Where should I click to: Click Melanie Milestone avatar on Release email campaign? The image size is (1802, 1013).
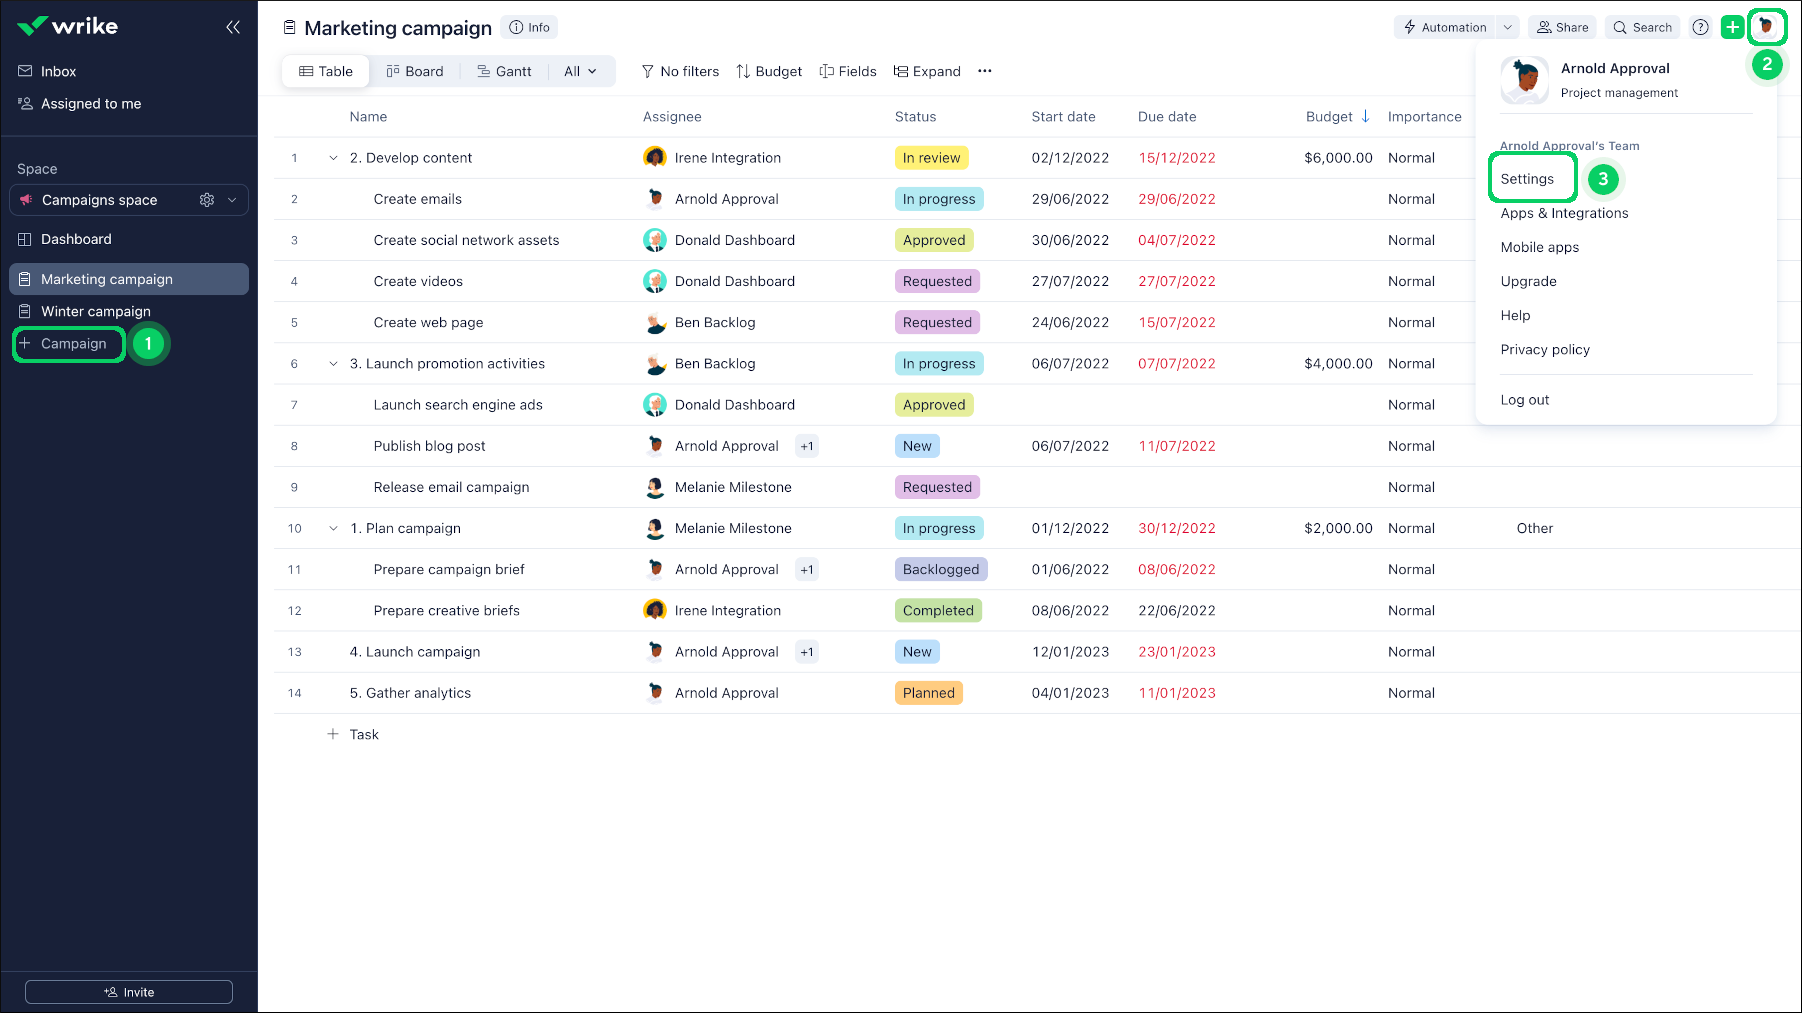[655, 487]
